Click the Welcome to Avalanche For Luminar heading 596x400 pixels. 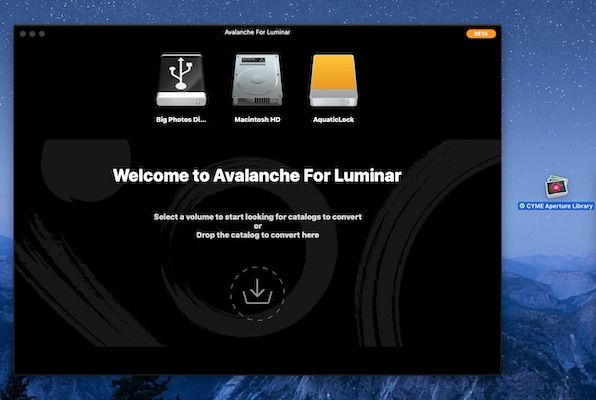coord(257,176)
